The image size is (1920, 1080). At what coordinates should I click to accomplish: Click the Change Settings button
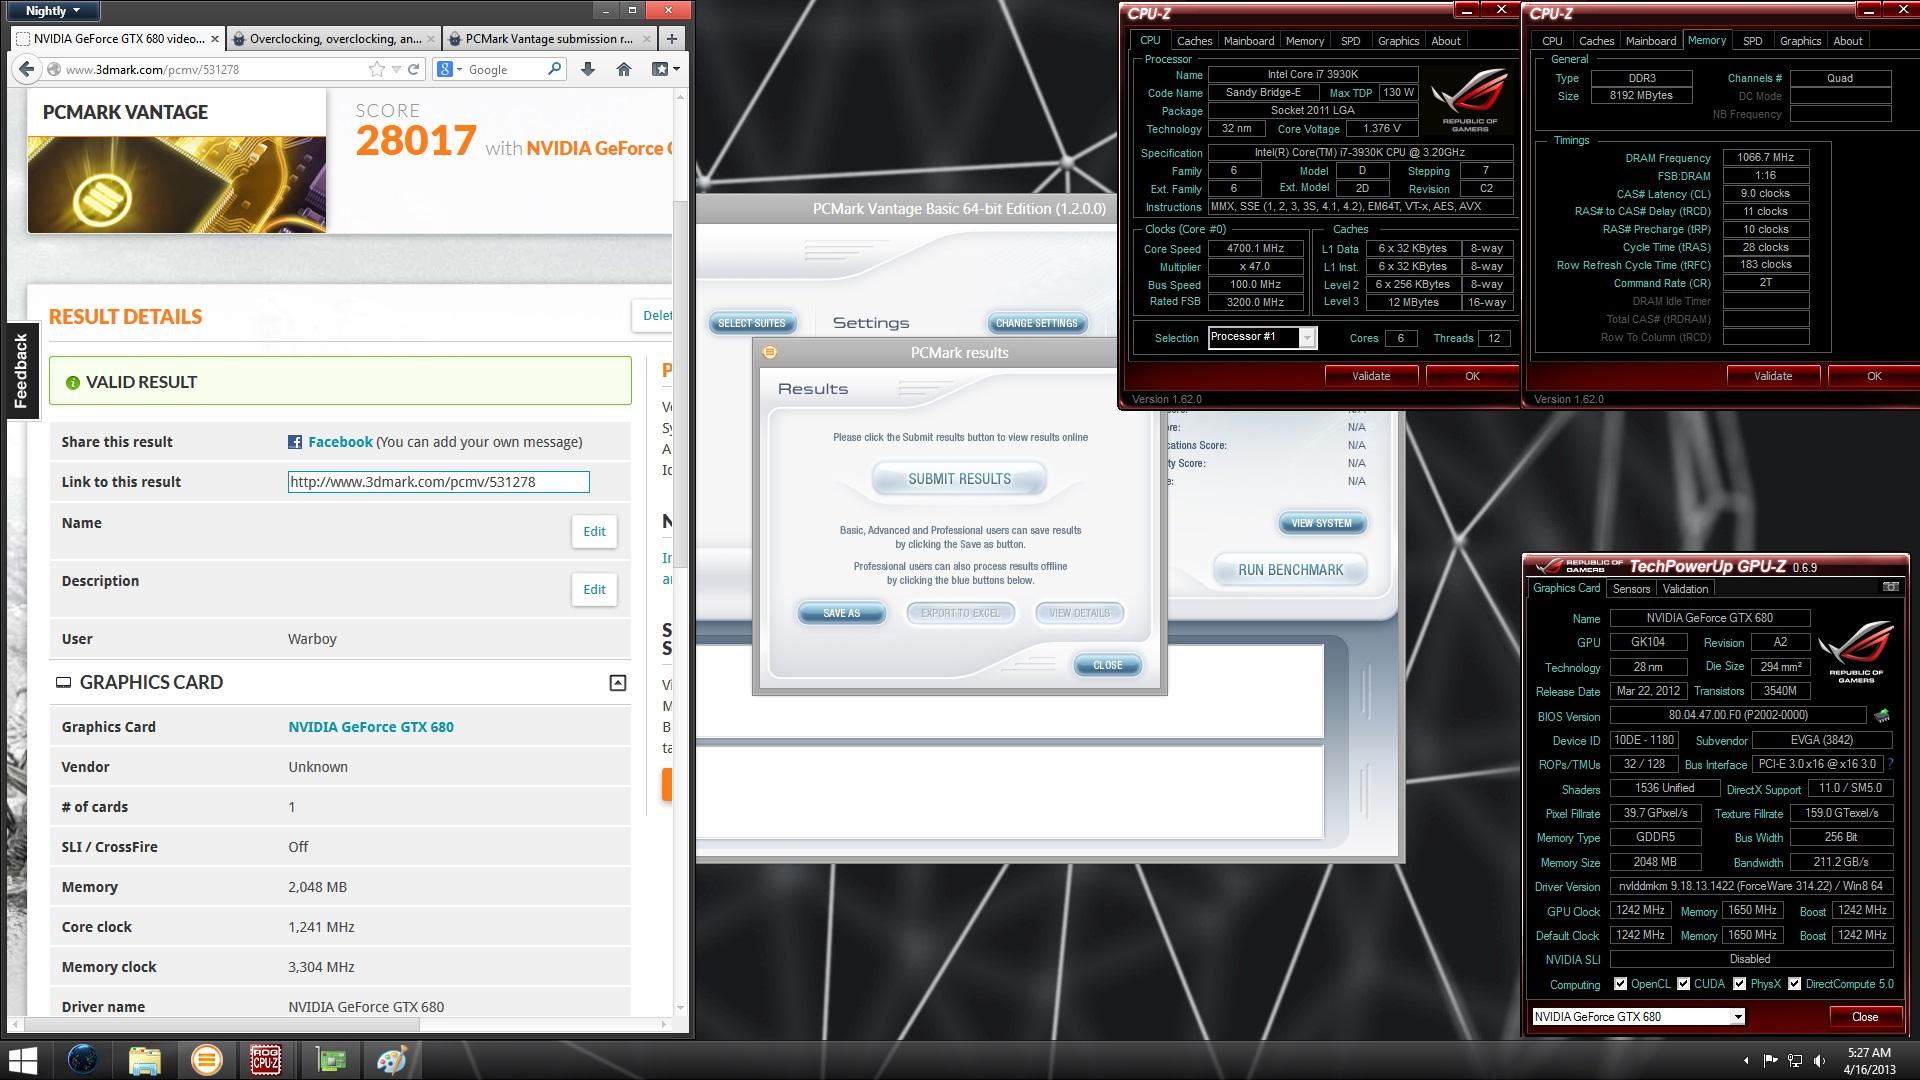click(x=1037, y=323)
